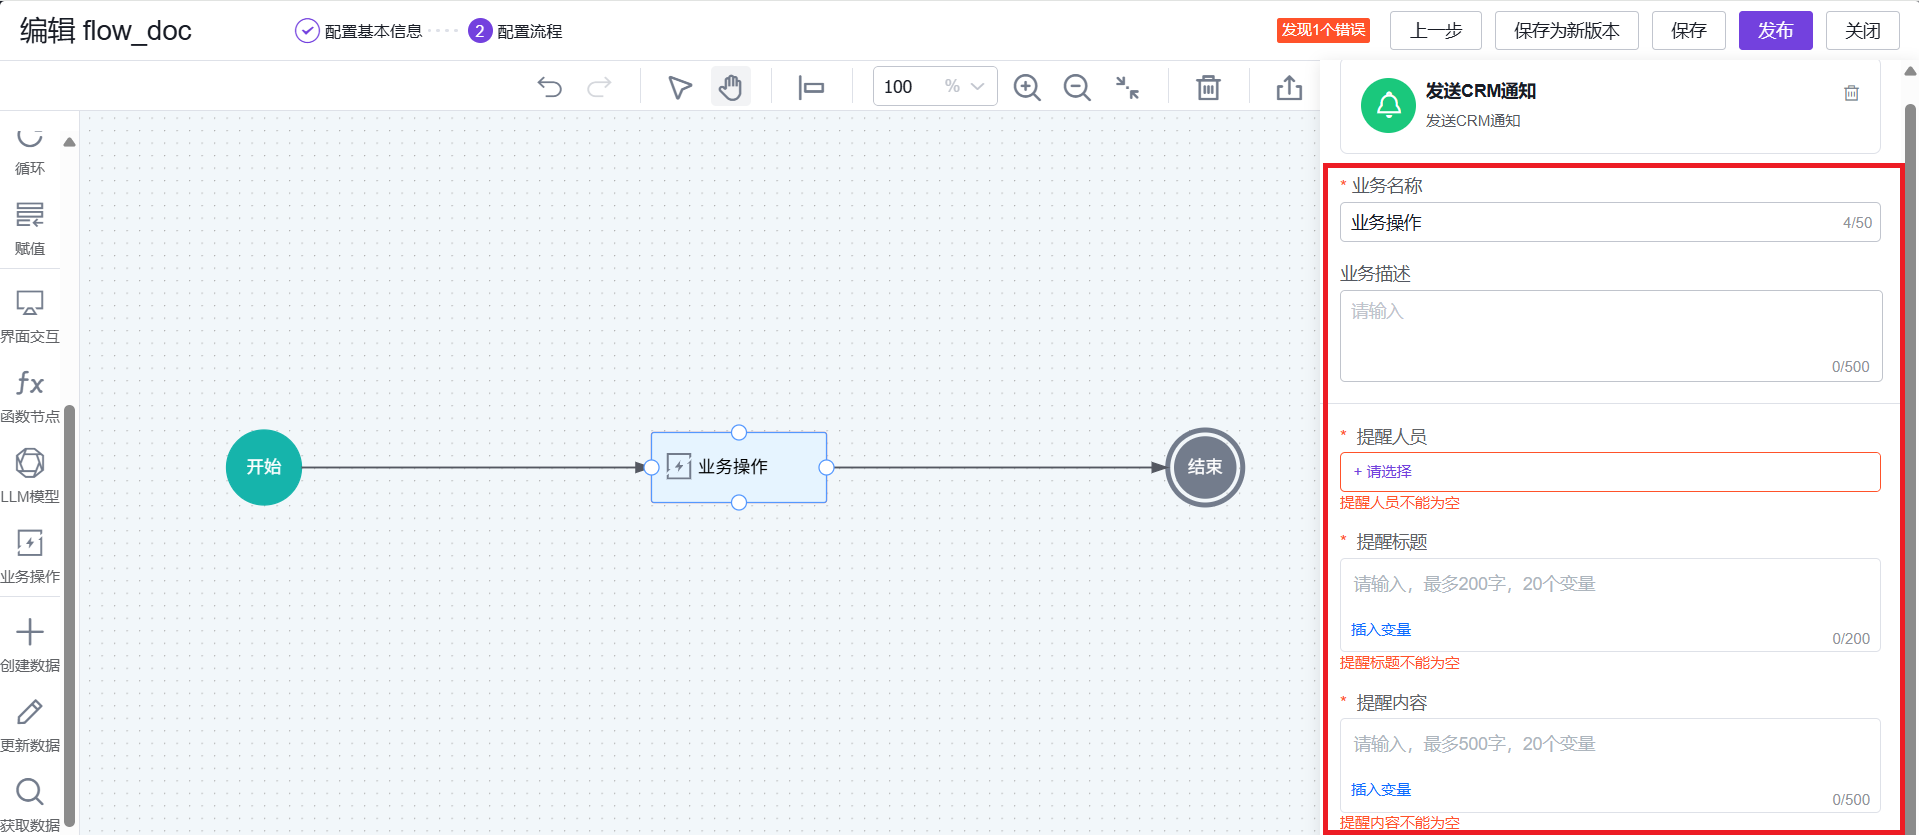Click the export share icon
This screenshot has width=1919, height=835.
click(x=1289, y=88)
